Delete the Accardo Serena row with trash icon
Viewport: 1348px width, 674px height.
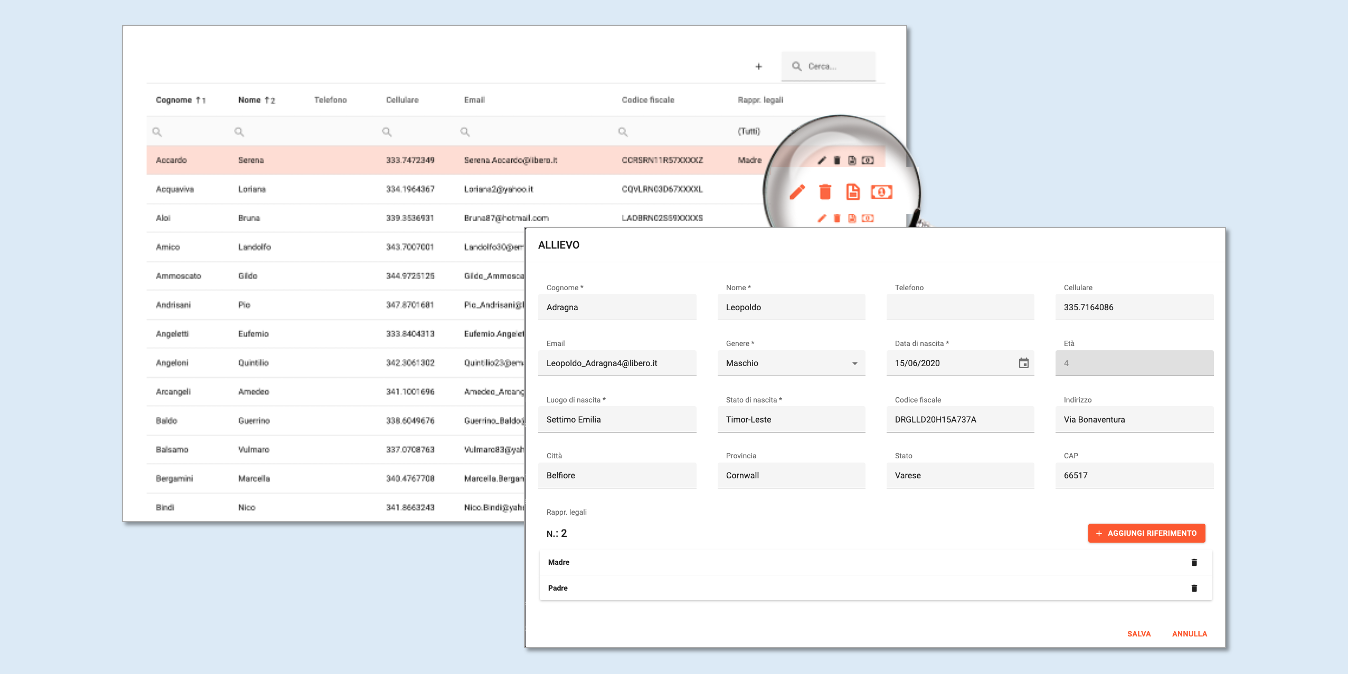tap(837, 160)
